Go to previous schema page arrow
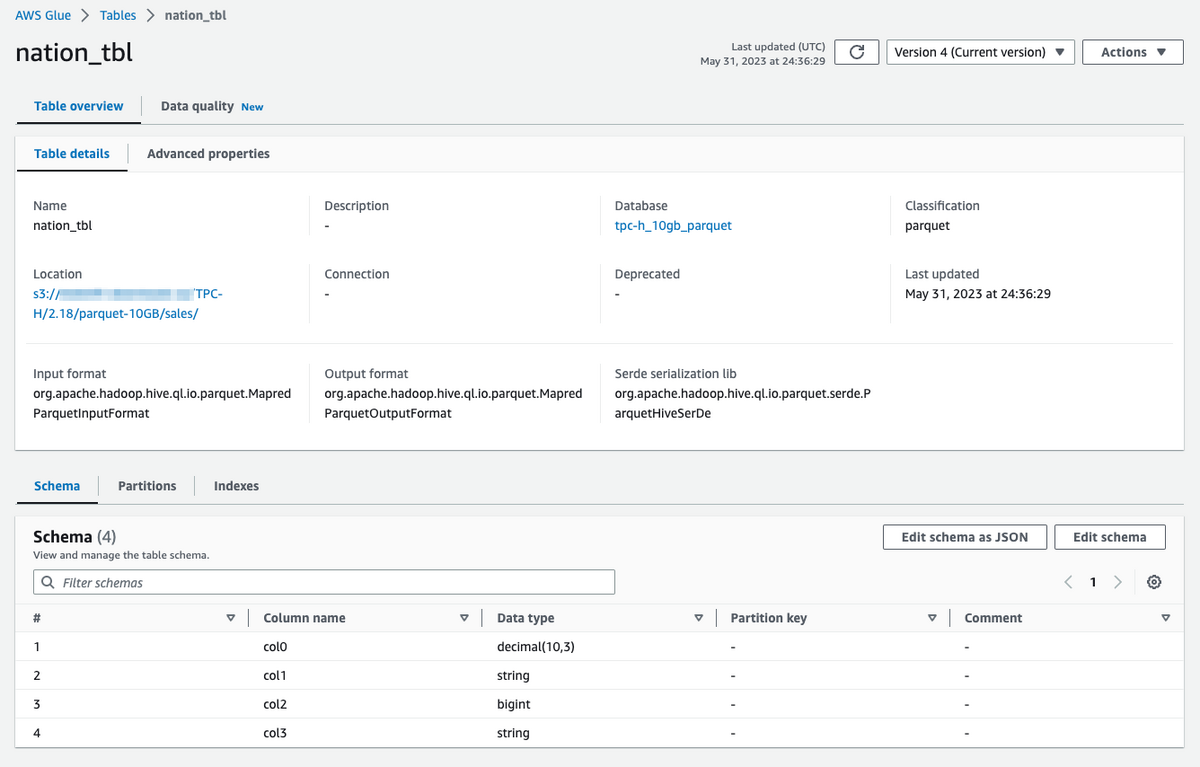This screenshot has width=1200, height=767. (x=1068, y=582)
